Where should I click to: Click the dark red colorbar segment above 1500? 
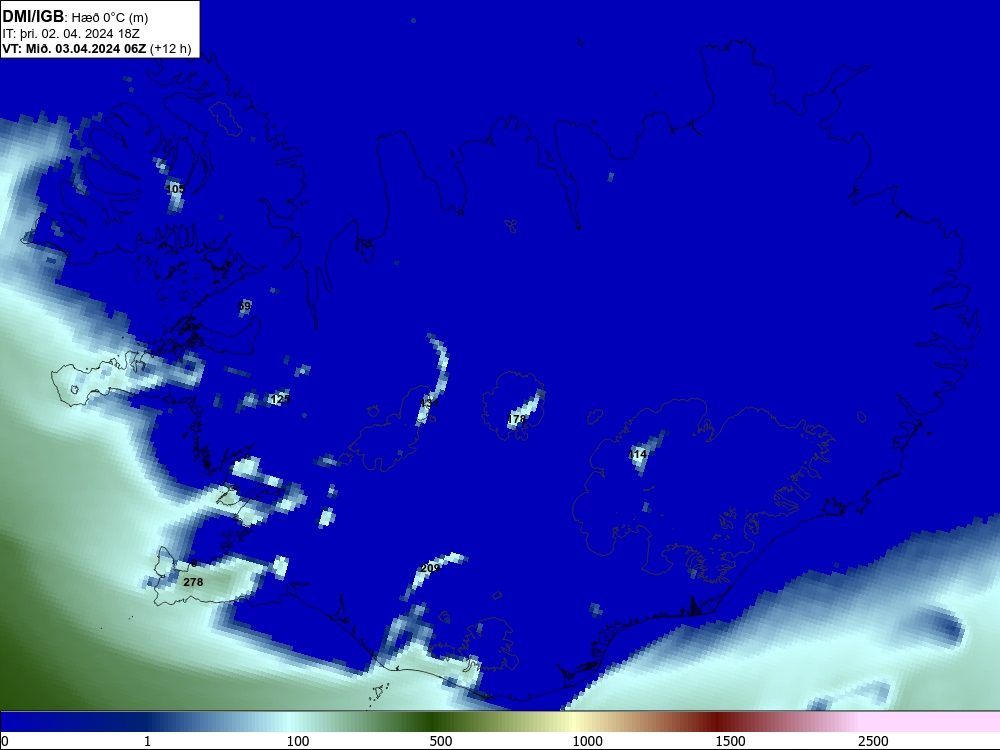tap(719, 722)
